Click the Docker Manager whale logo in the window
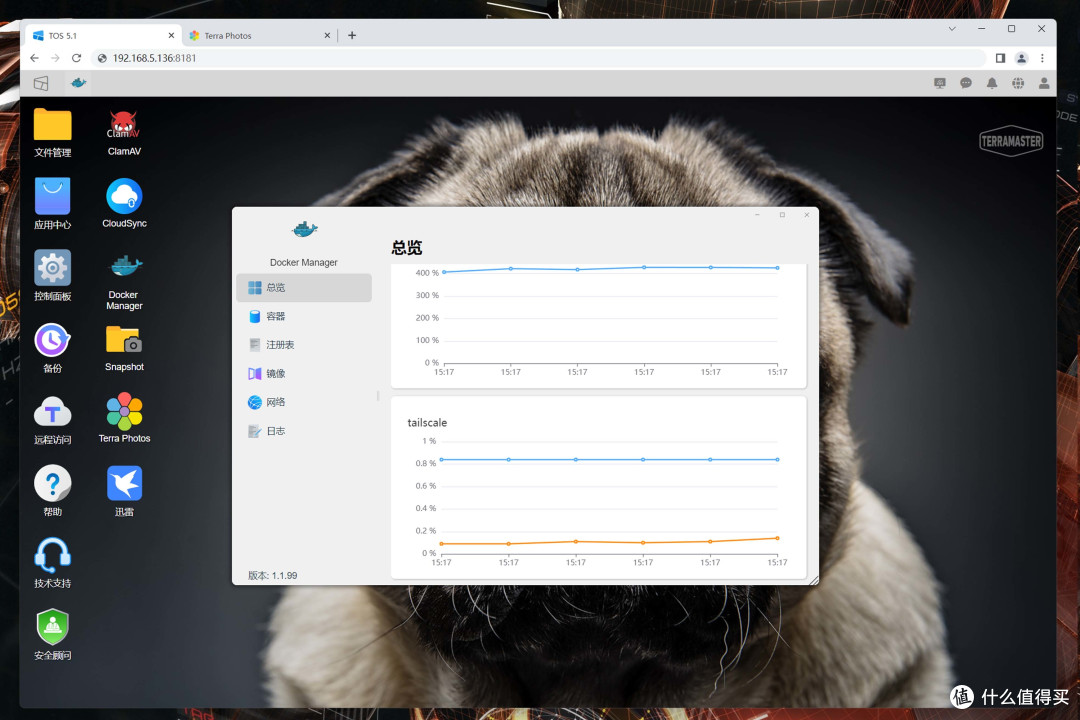 [304, 229]
